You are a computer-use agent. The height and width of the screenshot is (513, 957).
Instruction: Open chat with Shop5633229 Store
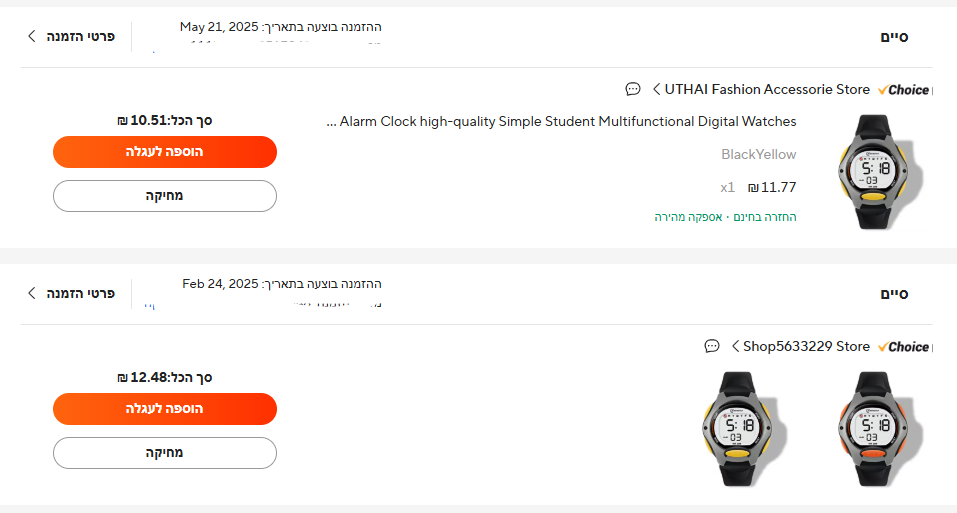(712, 346)
